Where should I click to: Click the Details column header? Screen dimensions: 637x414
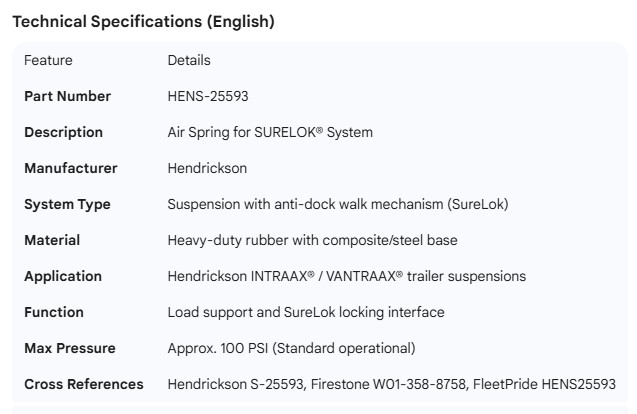point(189,60)
